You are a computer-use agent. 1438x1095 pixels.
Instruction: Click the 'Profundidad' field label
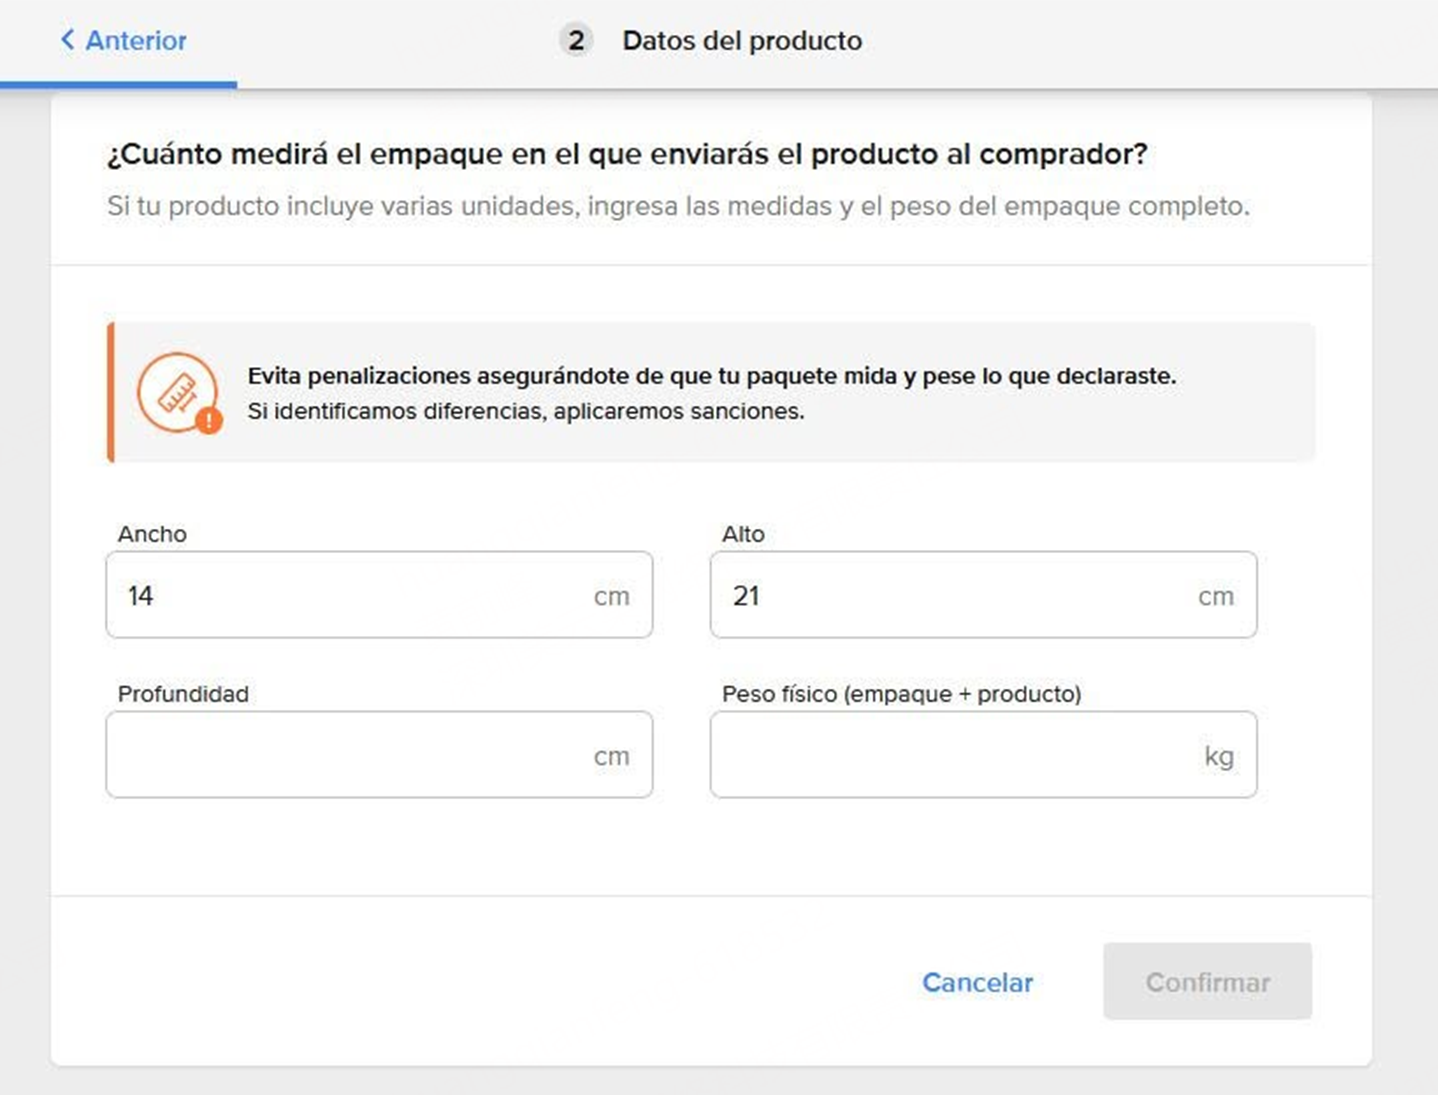click(x=183, y=694)
